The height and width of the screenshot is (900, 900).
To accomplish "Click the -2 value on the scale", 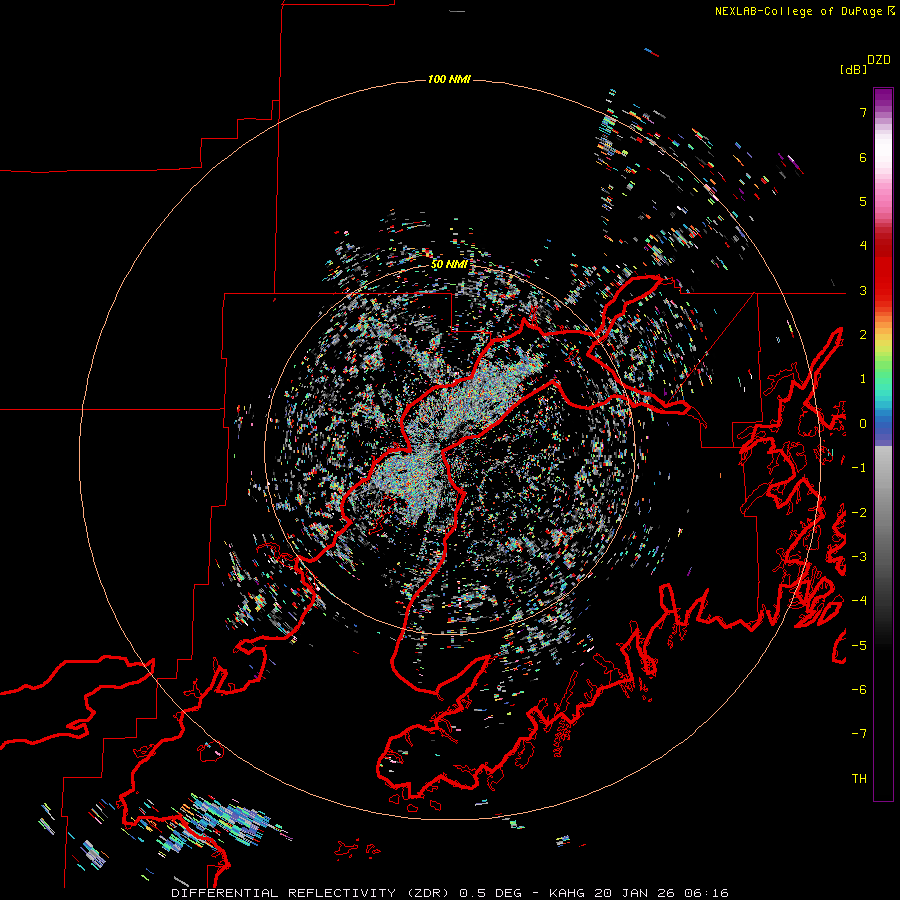I will pyautogui.click(x=859, y=513).
